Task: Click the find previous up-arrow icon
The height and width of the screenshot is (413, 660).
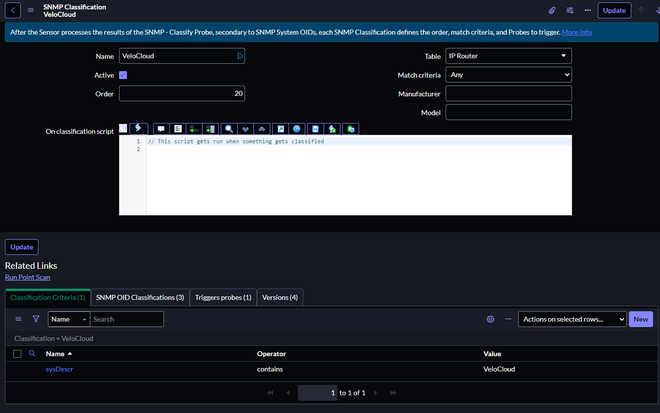Action: [262, 129]
